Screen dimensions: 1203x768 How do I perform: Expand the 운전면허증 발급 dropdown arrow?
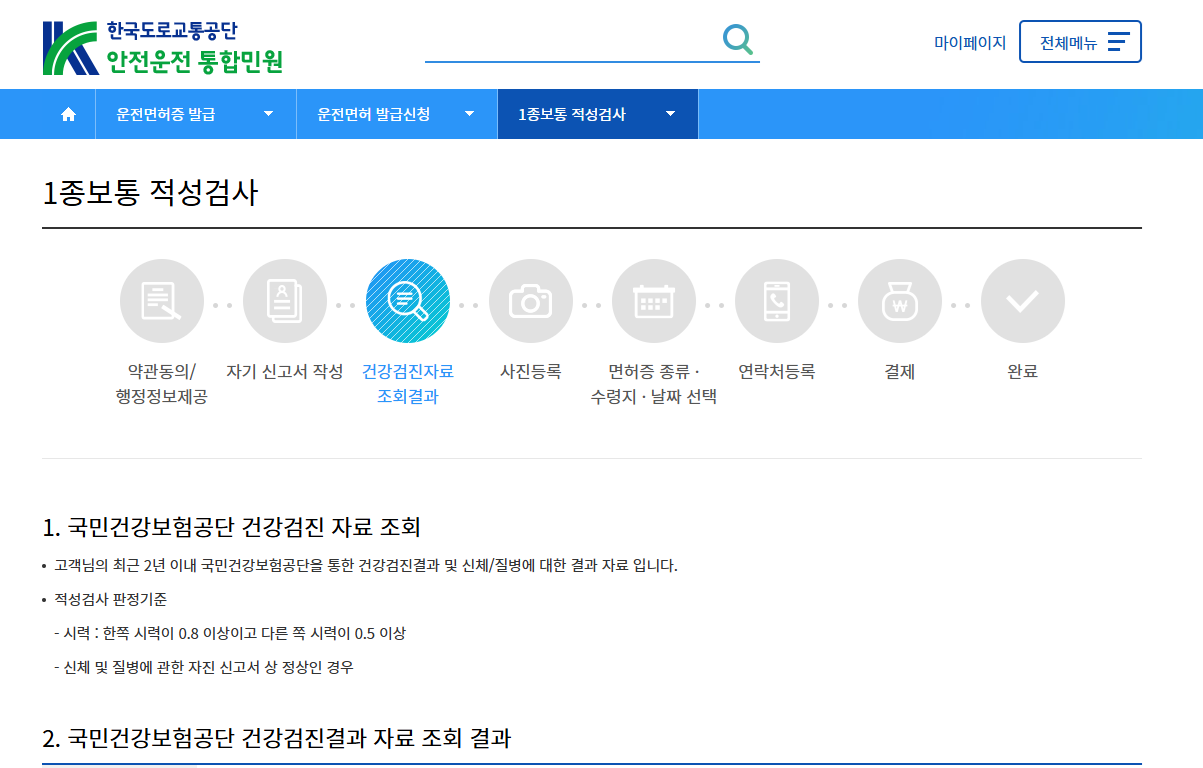pyautogui.click(x=267, y=113)
